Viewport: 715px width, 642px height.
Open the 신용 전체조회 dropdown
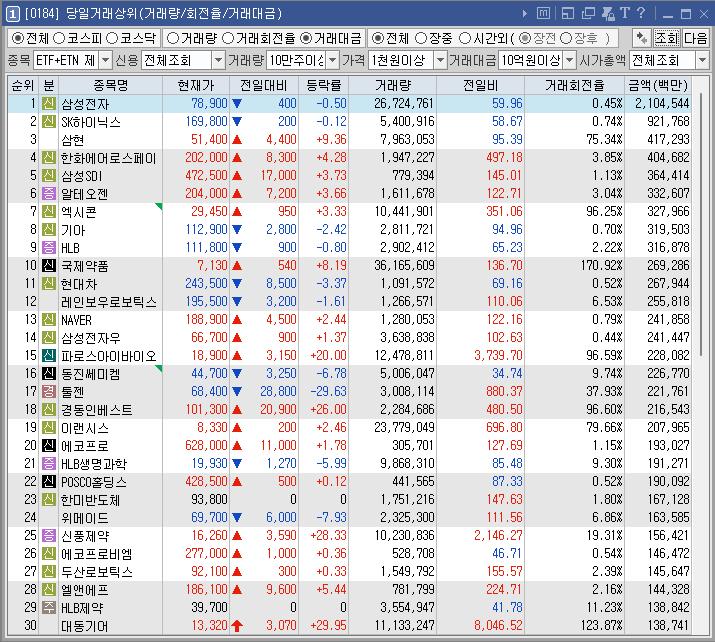[218, 60]
